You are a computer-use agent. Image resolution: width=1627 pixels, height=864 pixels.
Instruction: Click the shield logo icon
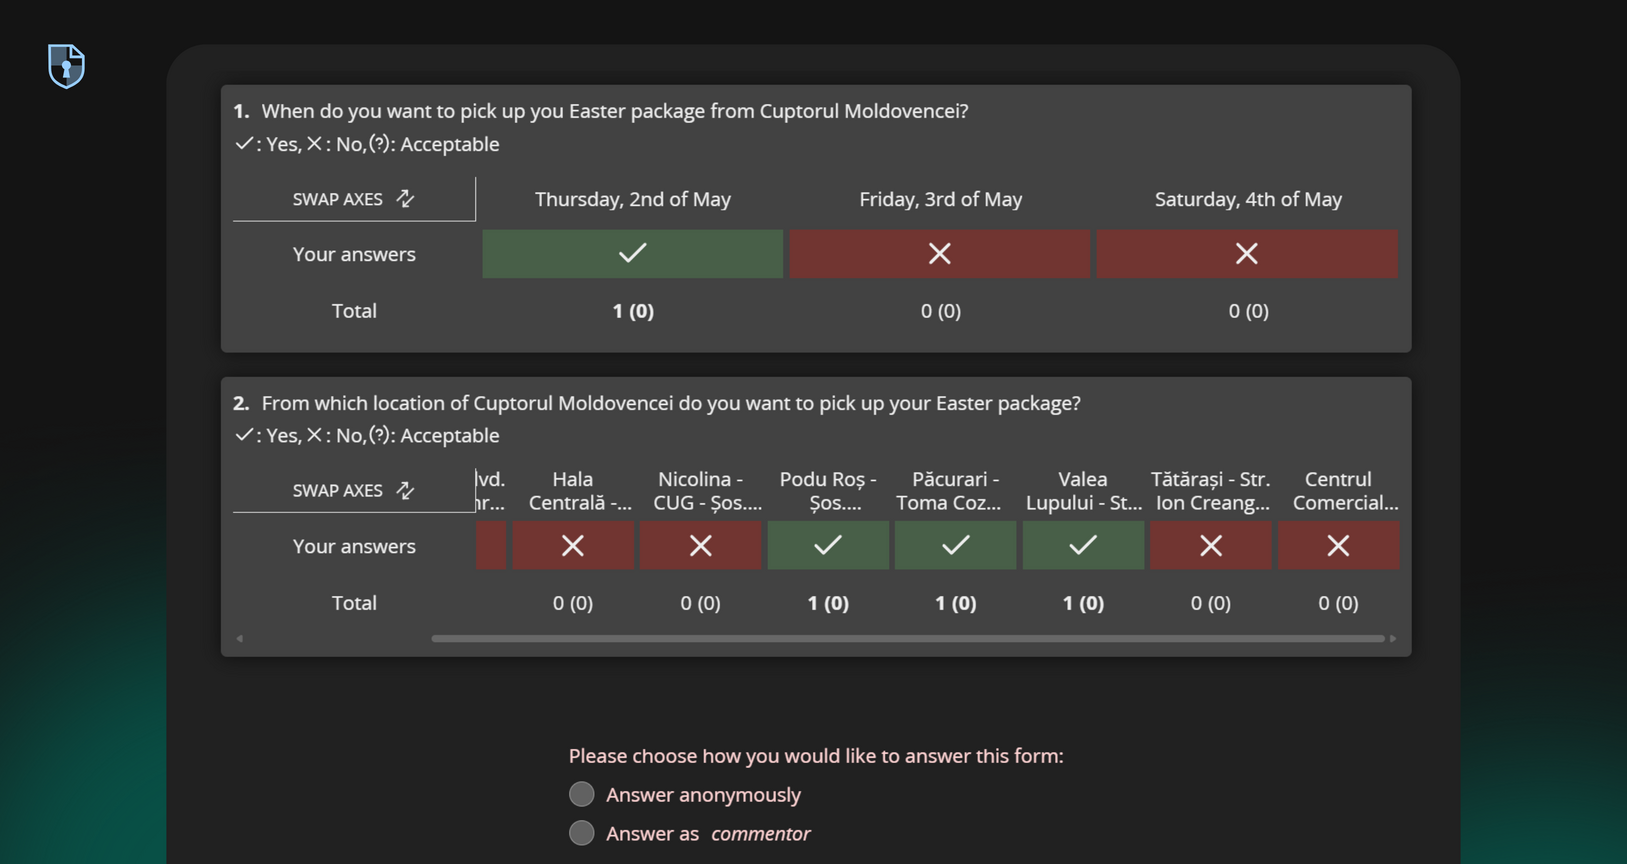(66, 66)
